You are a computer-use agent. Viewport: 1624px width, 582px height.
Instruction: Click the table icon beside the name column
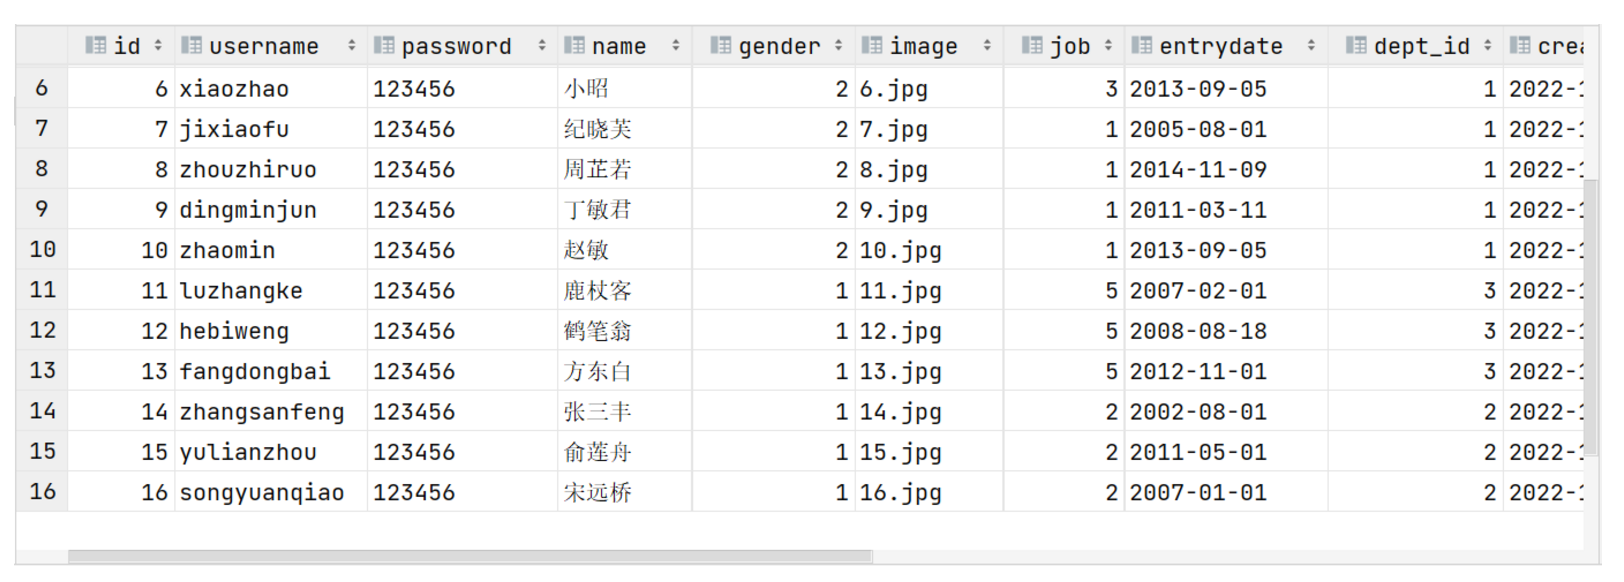(576, 45)
